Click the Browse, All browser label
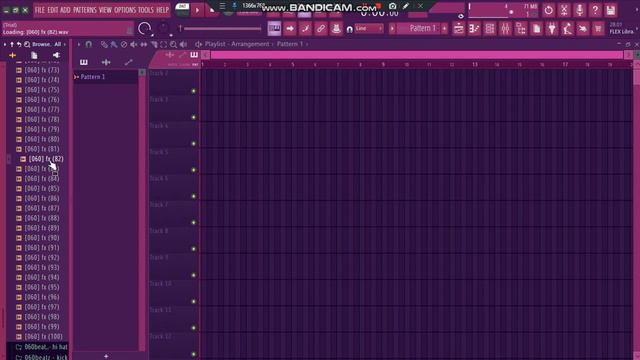The image size is (640, 360). [x=47, y=44]
